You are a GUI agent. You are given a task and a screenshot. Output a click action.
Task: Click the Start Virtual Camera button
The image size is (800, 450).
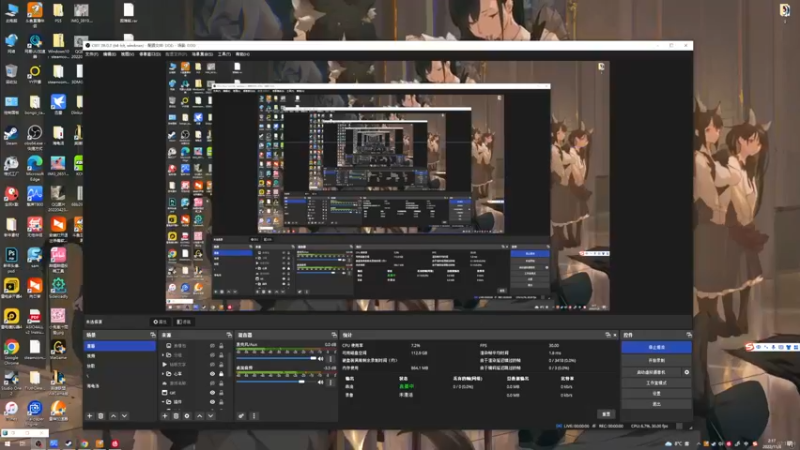coord(651,372)
